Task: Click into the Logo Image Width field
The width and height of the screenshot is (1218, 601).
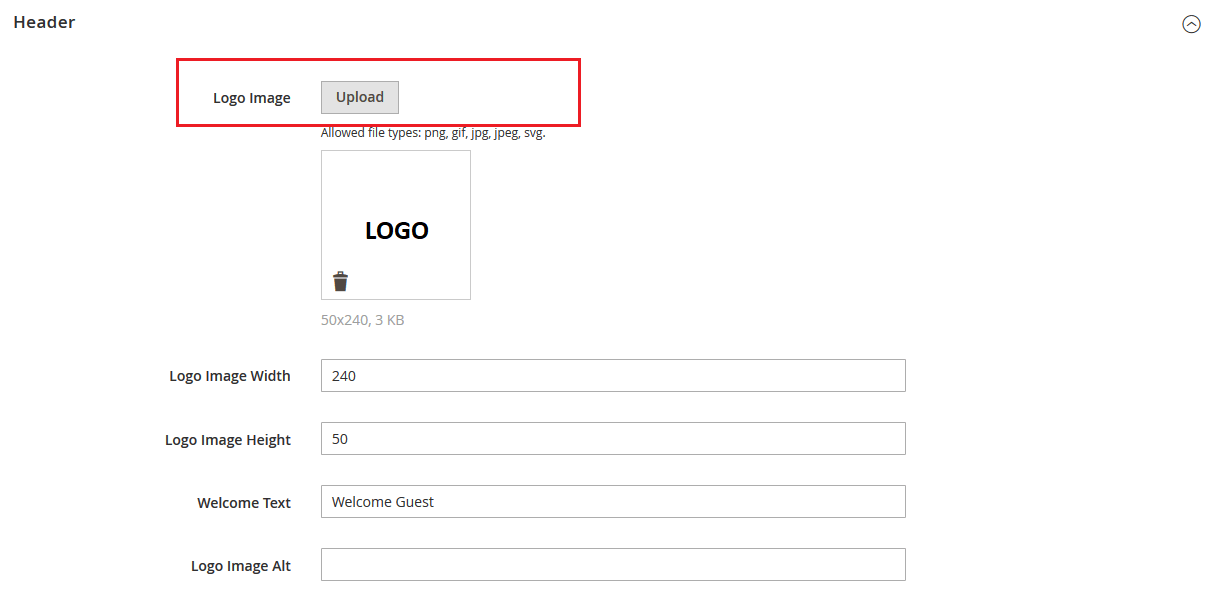Action: 612,375
